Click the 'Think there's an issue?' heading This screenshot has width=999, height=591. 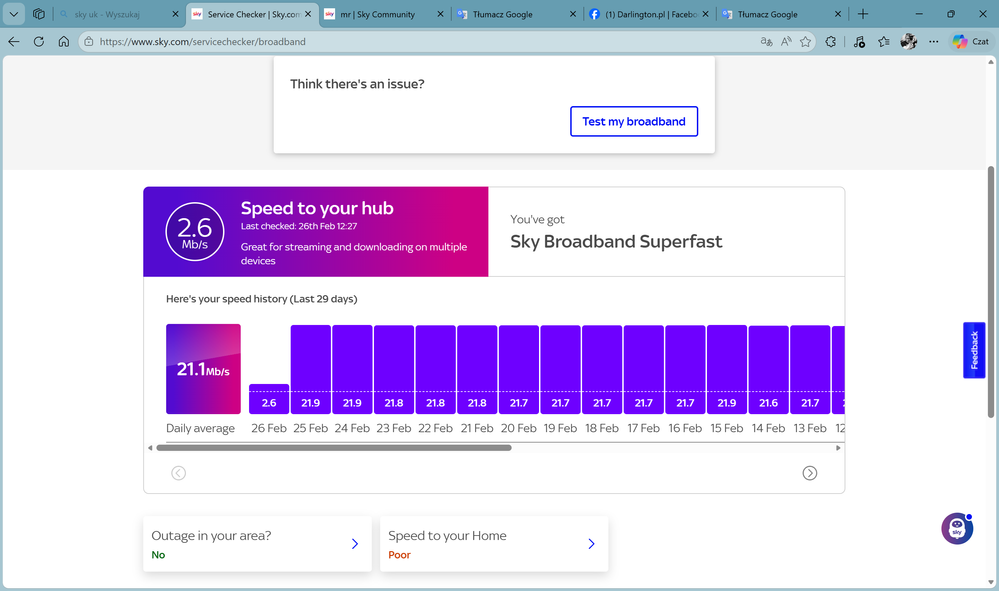point(357,84)
